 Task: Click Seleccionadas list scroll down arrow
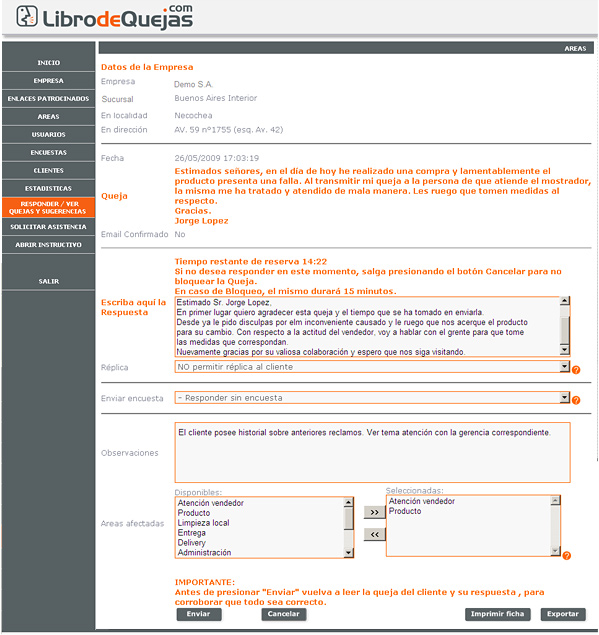556,550
